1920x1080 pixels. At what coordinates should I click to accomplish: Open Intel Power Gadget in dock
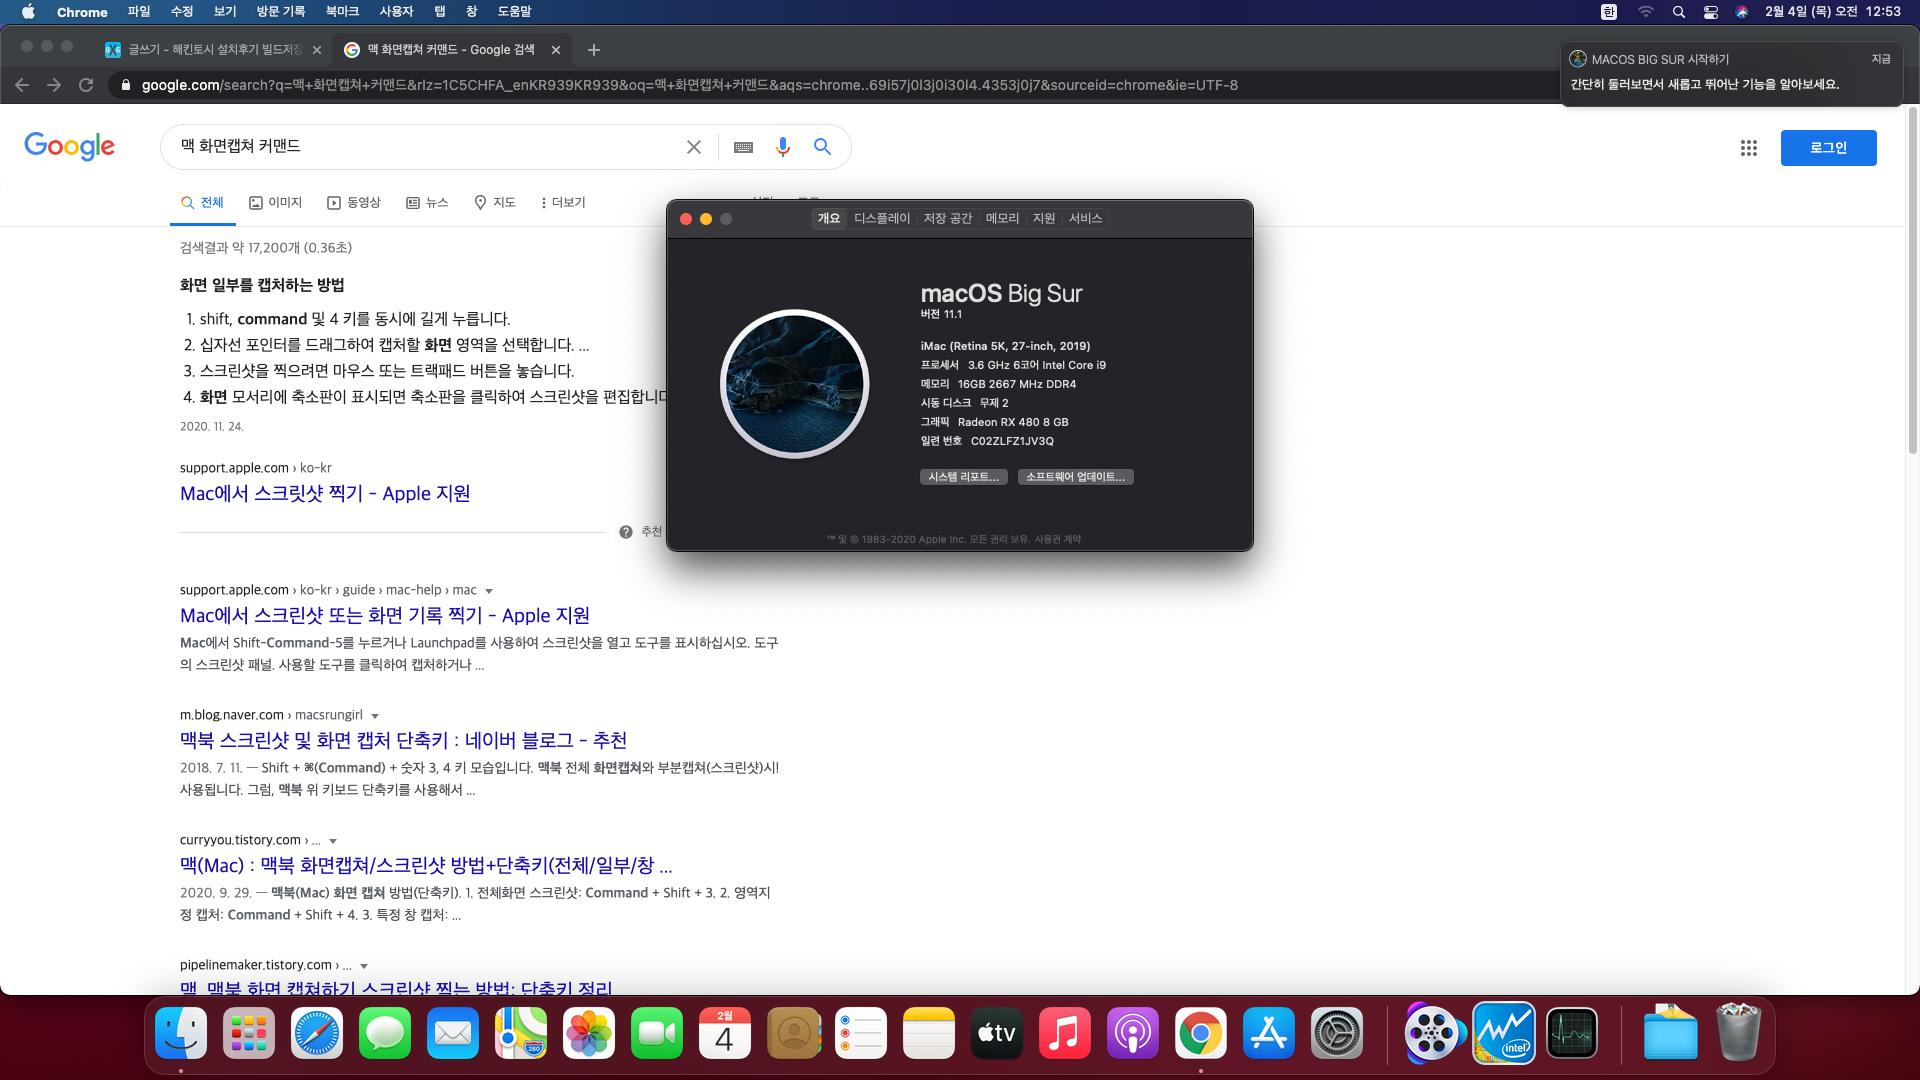coord(1504,1033)
